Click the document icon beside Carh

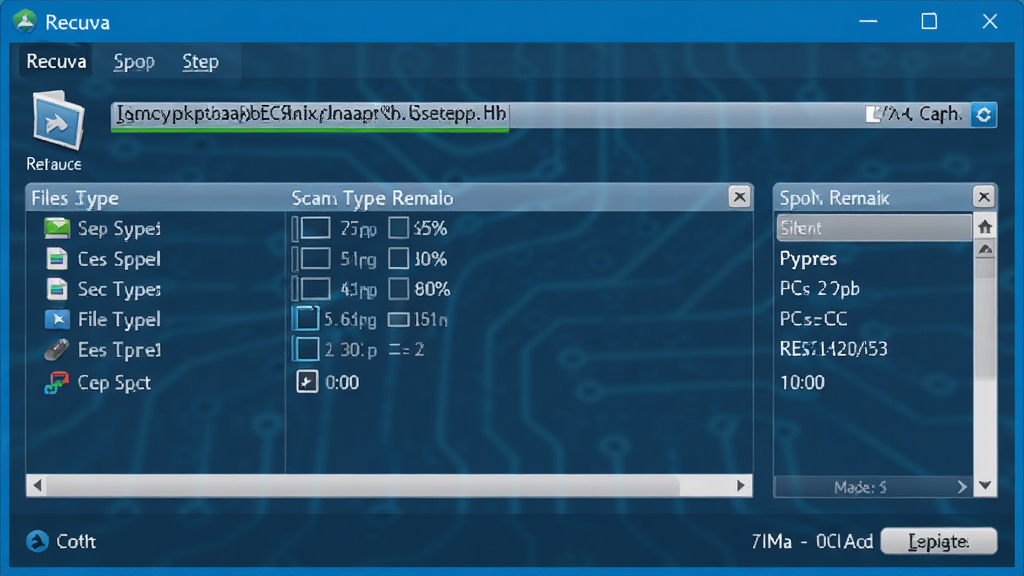872,115
